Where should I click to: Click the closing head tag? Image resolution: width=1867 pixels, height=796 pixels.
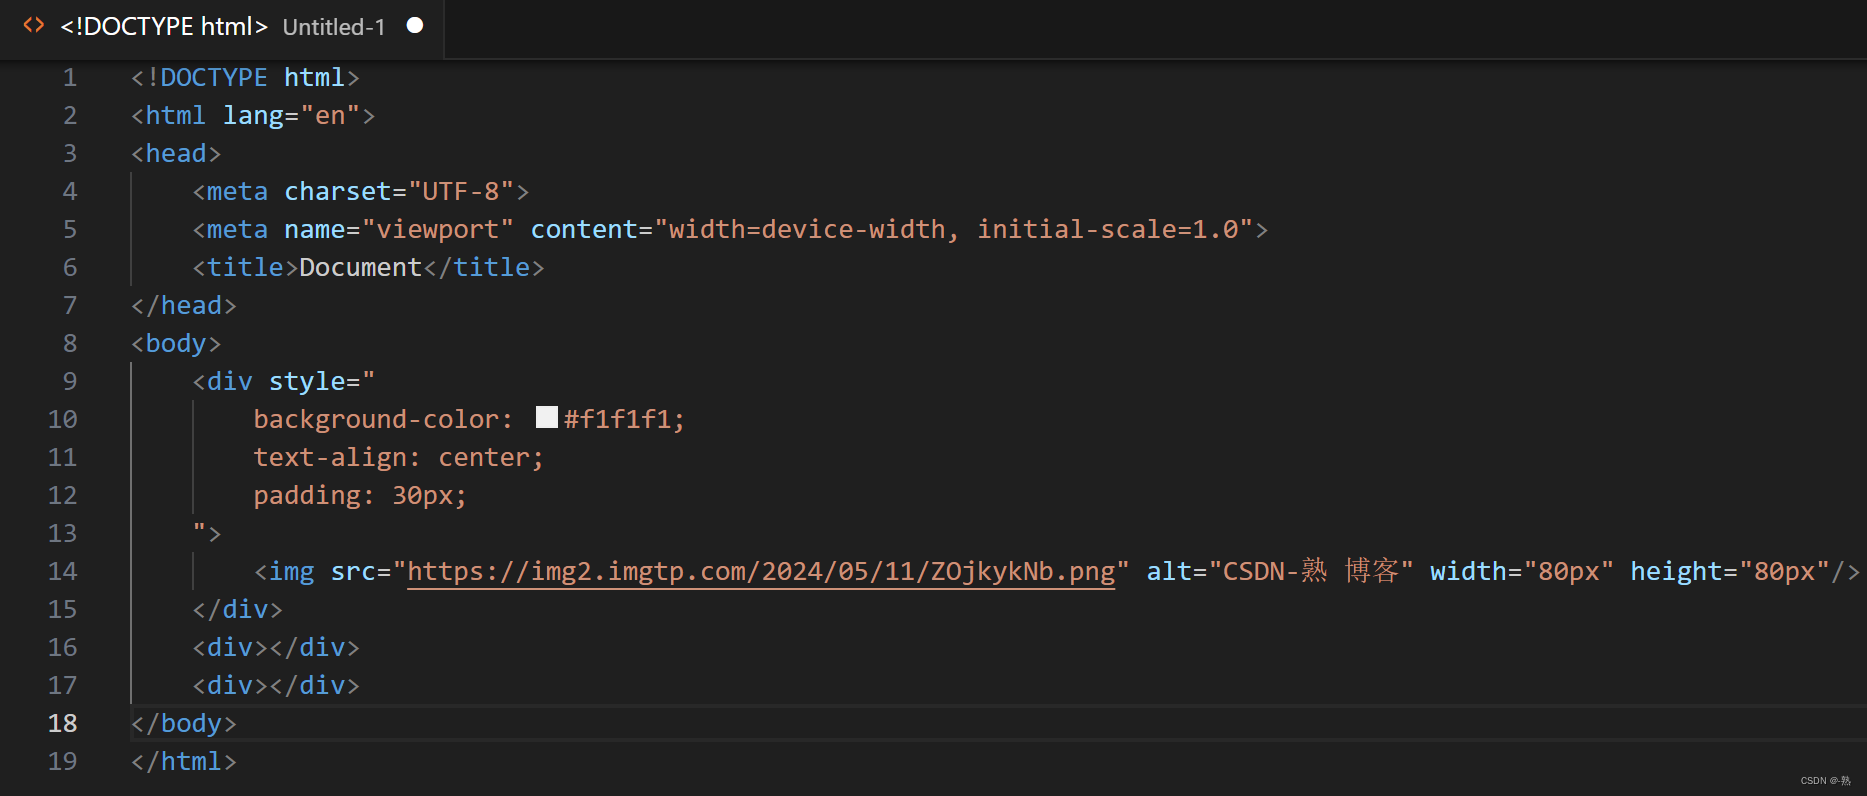pyautogui.click(x=184, y=306)
